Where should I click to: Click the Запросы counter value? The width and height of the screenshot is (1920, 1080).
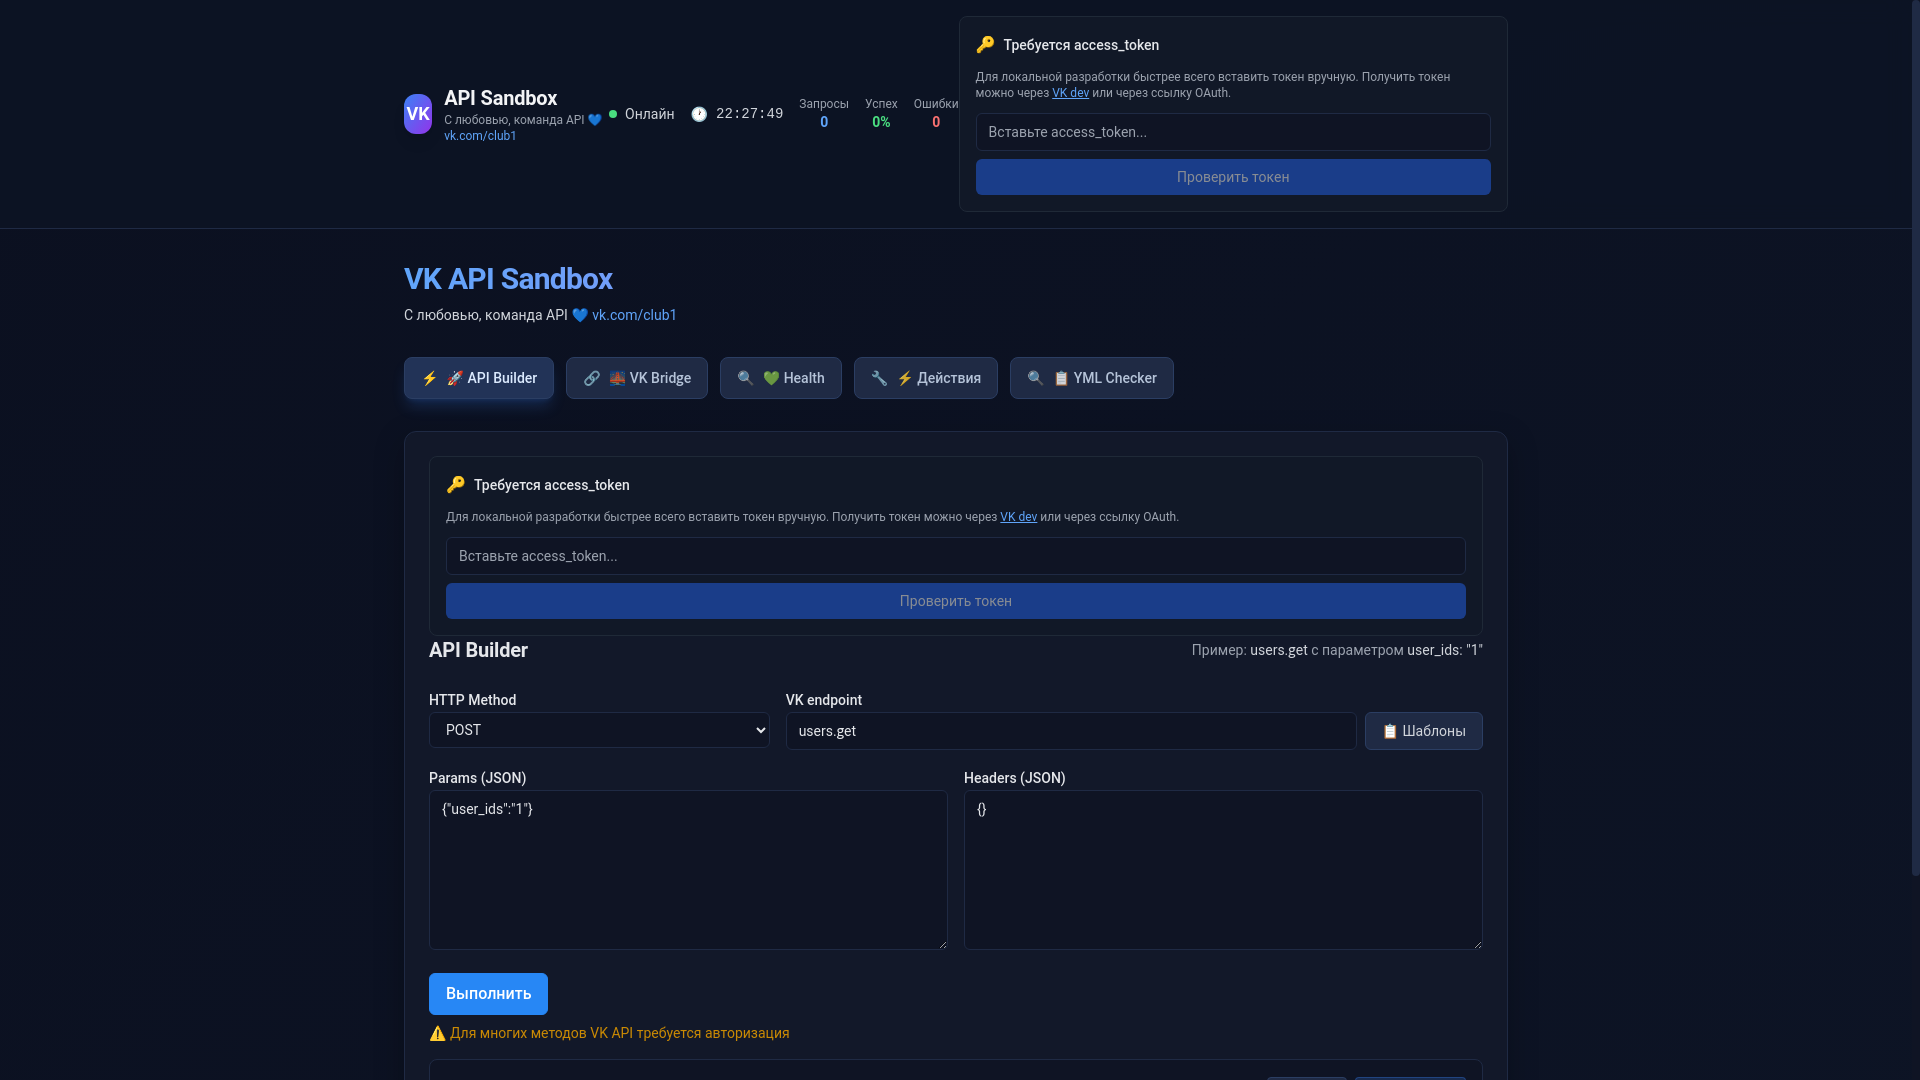[824, 122]
